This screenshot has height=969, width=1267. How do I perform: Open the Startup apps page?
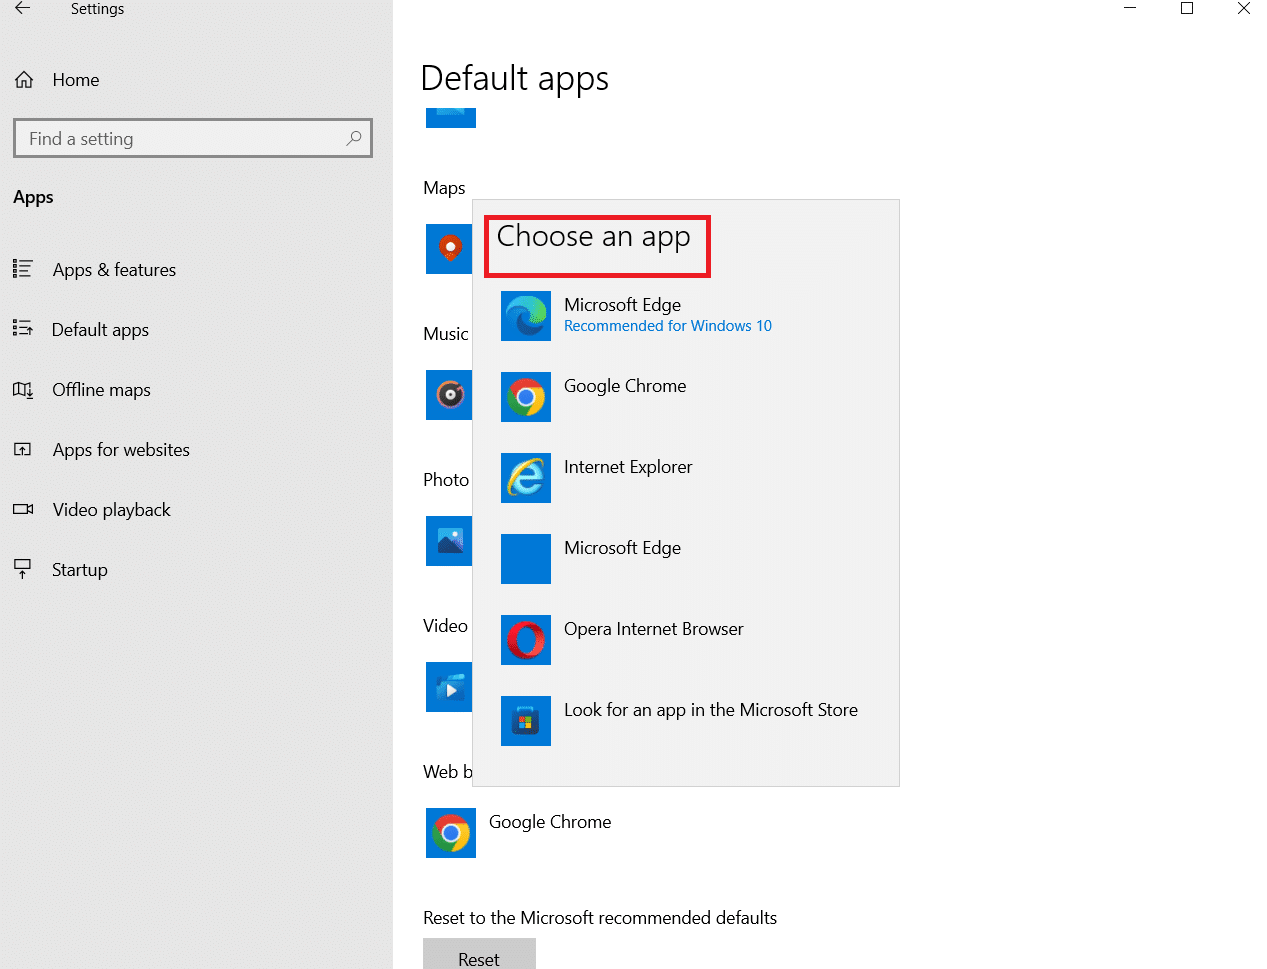80,570
